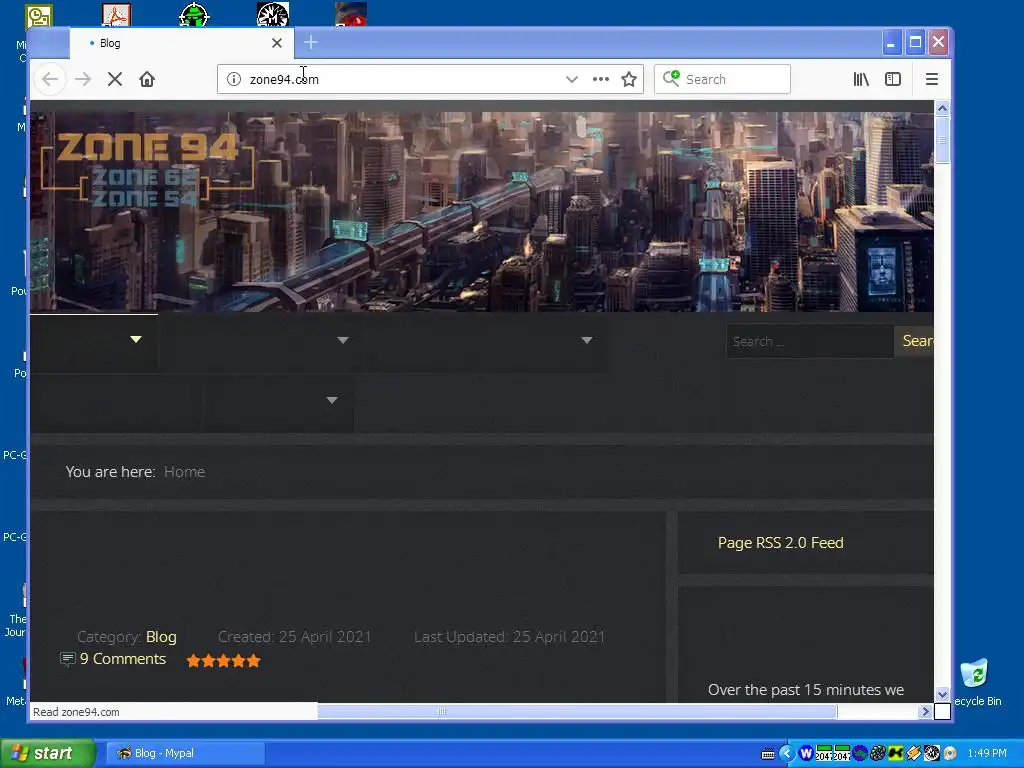This screenshot has height=768, width=1024.
Task: Switch to Blog - Mypal taskbar button
Action: click(x=184, y=753)
